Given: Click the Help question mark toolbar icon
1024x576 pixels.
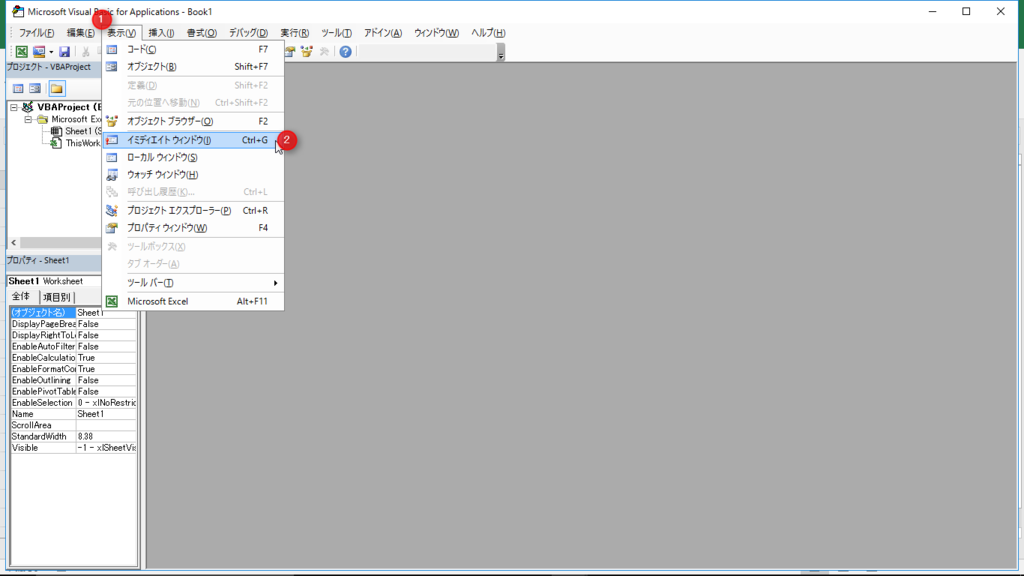Looking at the screenshot, I should [346, 51].
